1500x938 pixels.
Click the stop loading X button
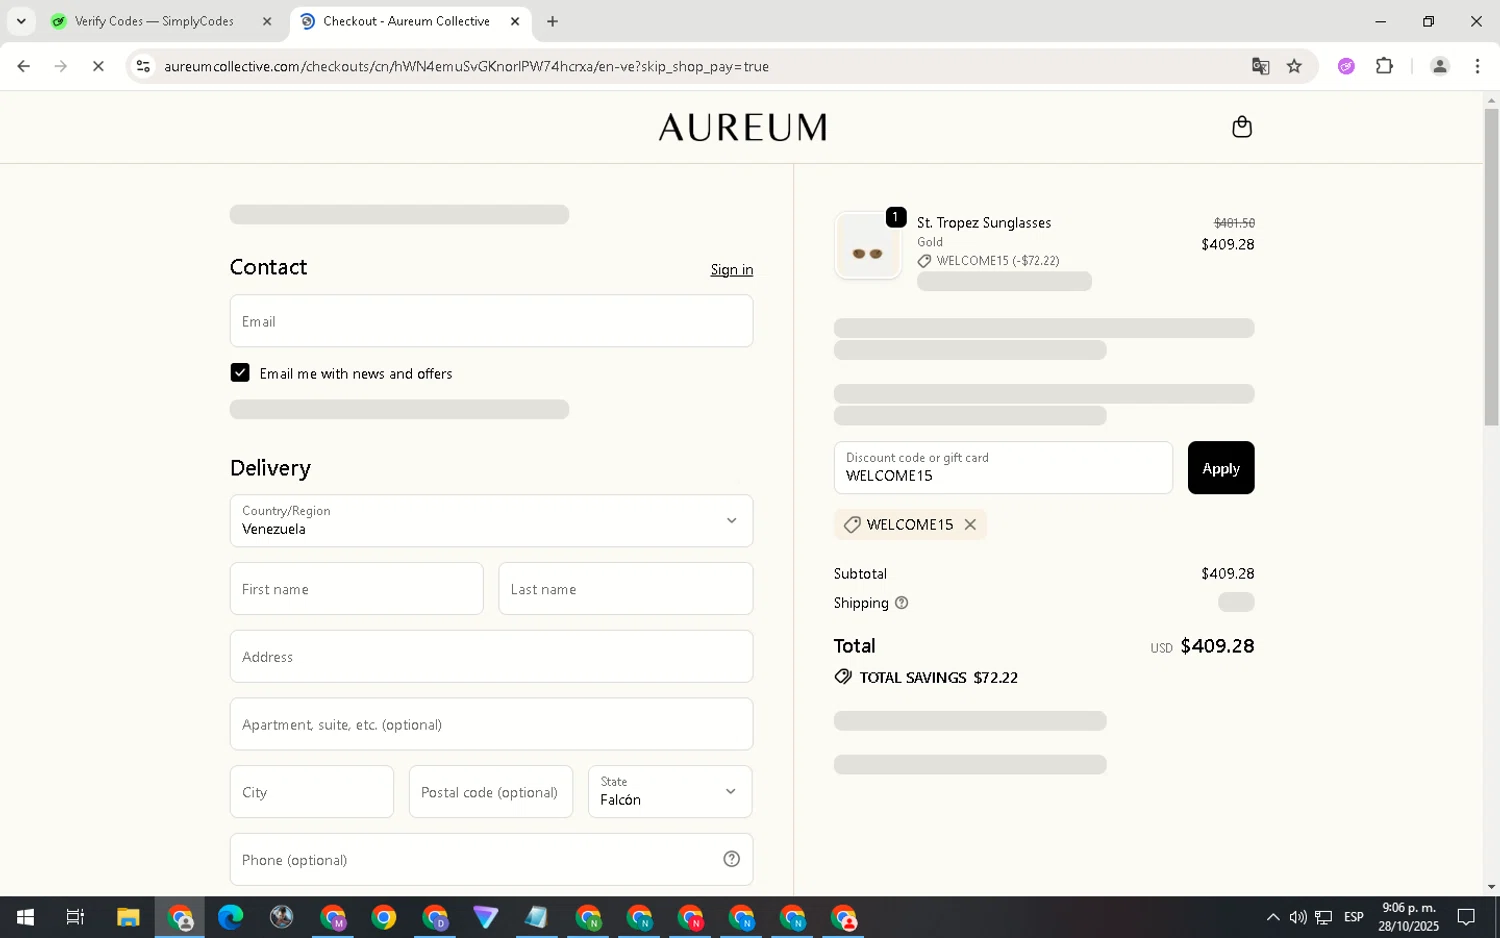click(98, 66)
